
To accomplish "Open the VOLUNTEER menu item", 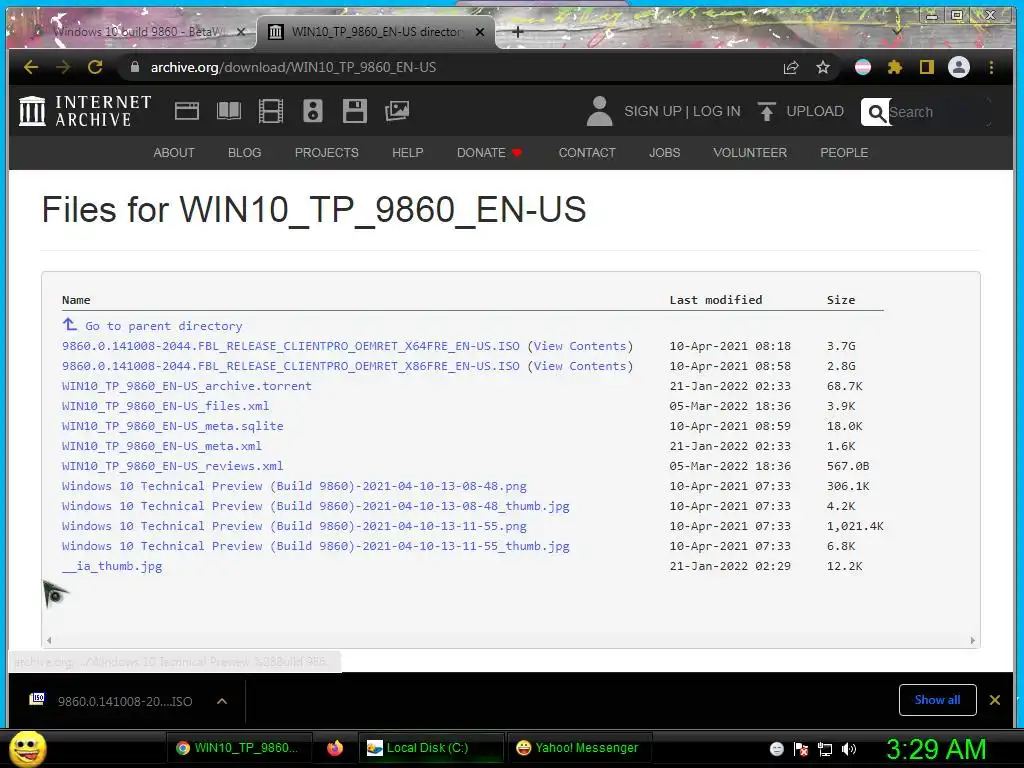I will click(750, 153).
